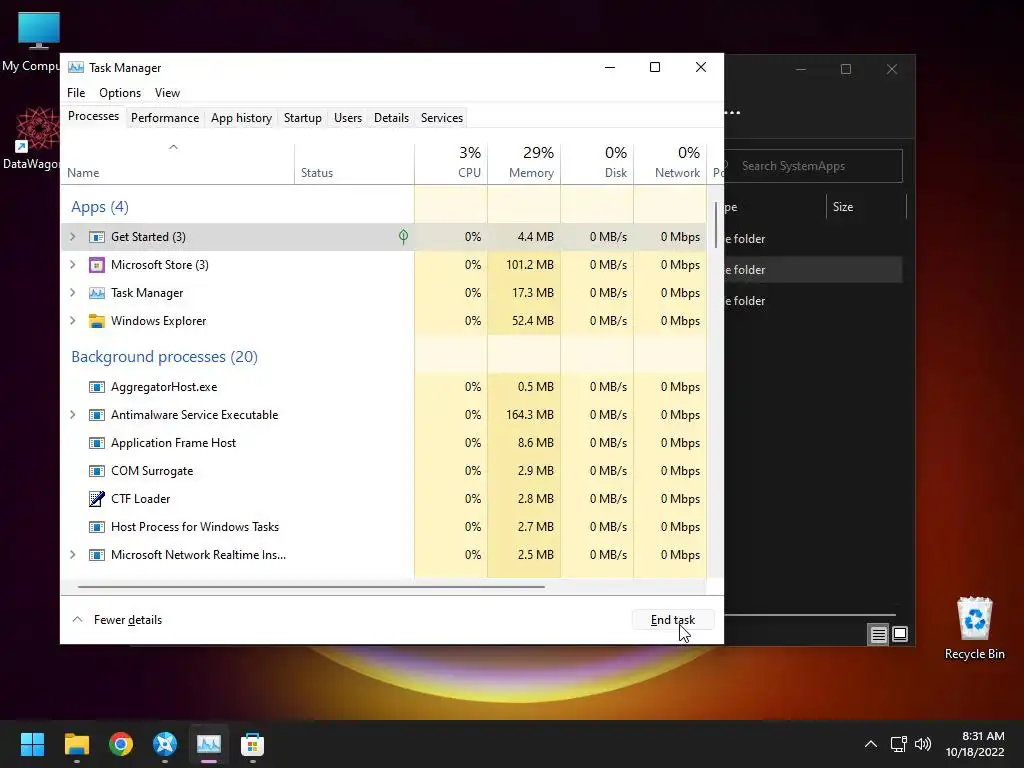
Task: Expand Antimalware Service Executable row
Action: coord(73,415)
